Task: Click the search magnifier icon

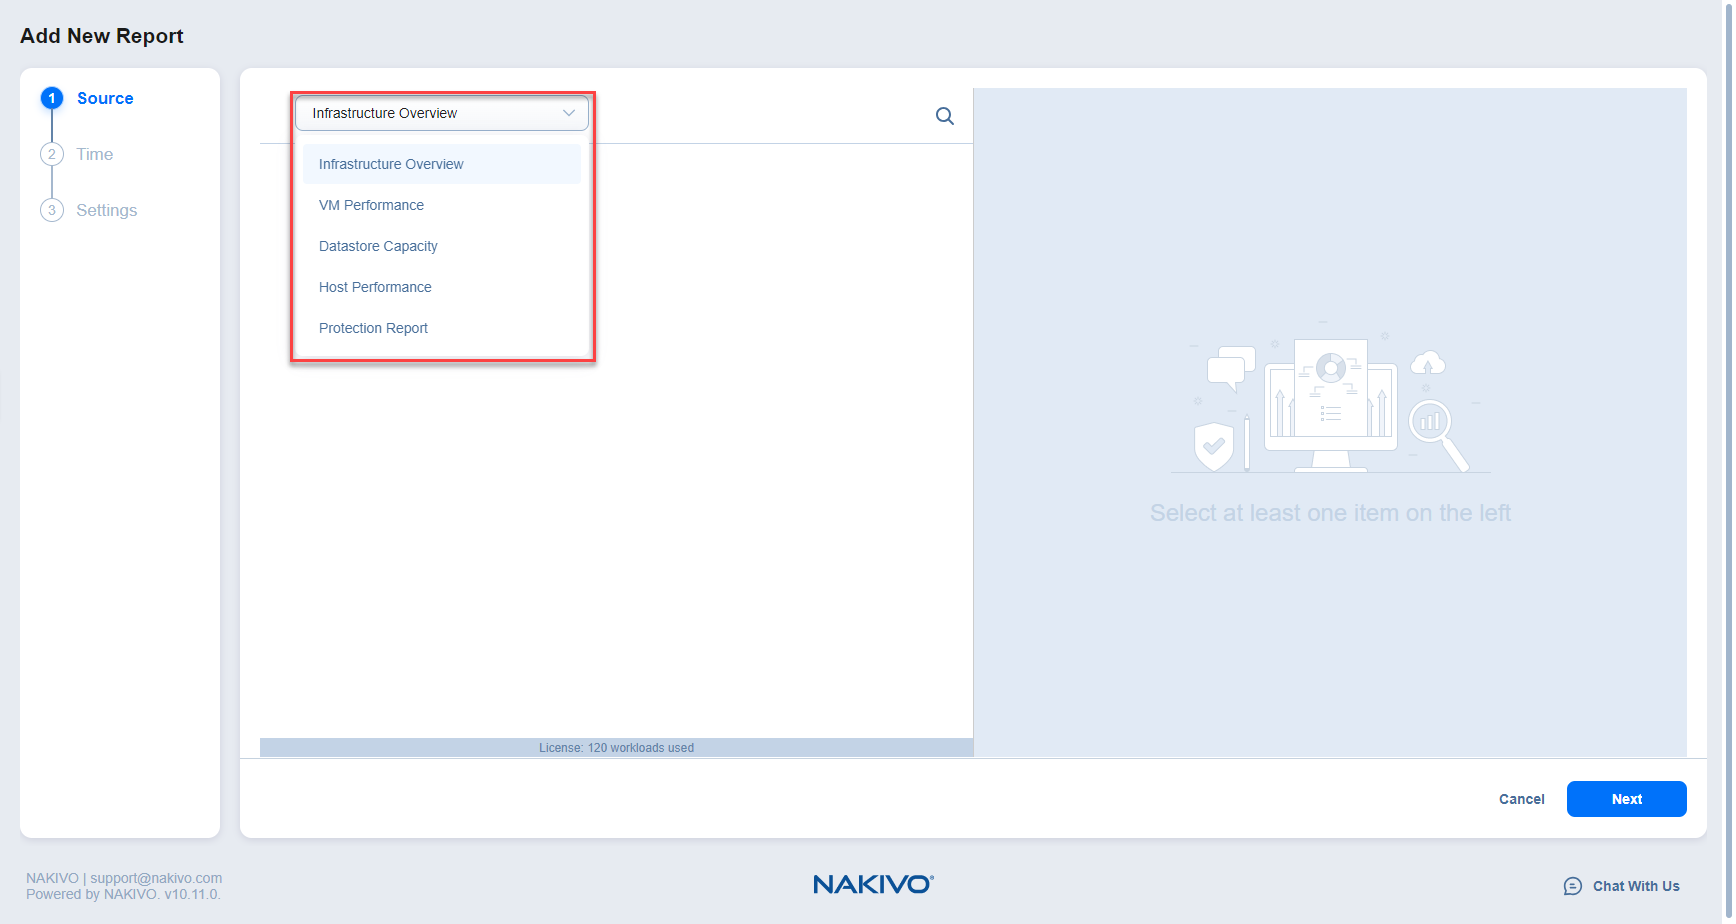Action: [944, 116]
